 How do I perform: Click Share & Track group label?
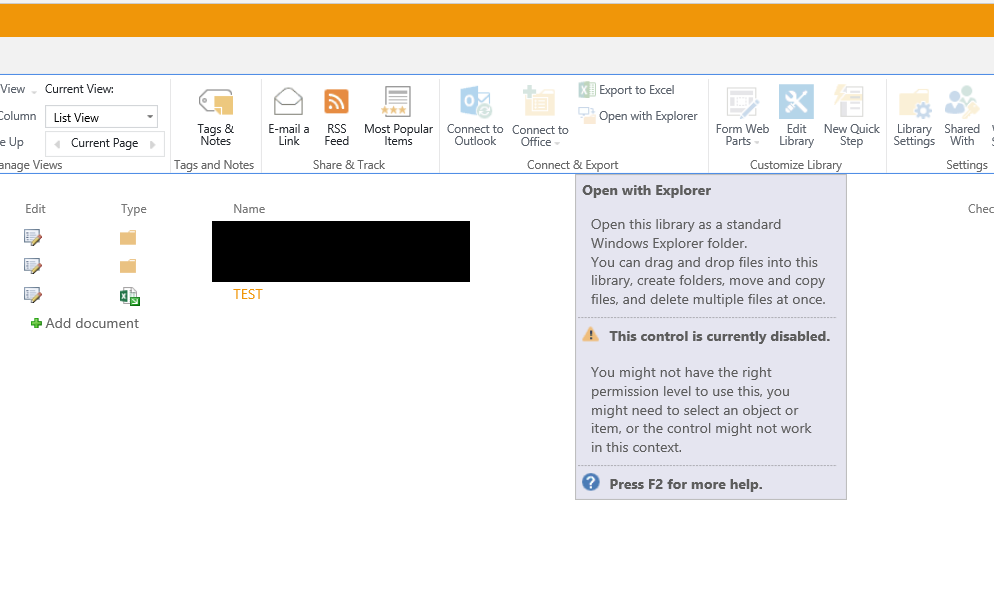349,165
